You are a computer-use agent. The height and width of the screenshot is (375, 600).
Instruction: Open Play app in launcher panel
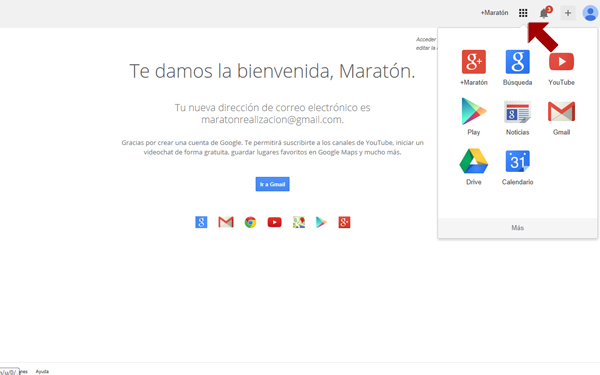click(474, 117)
